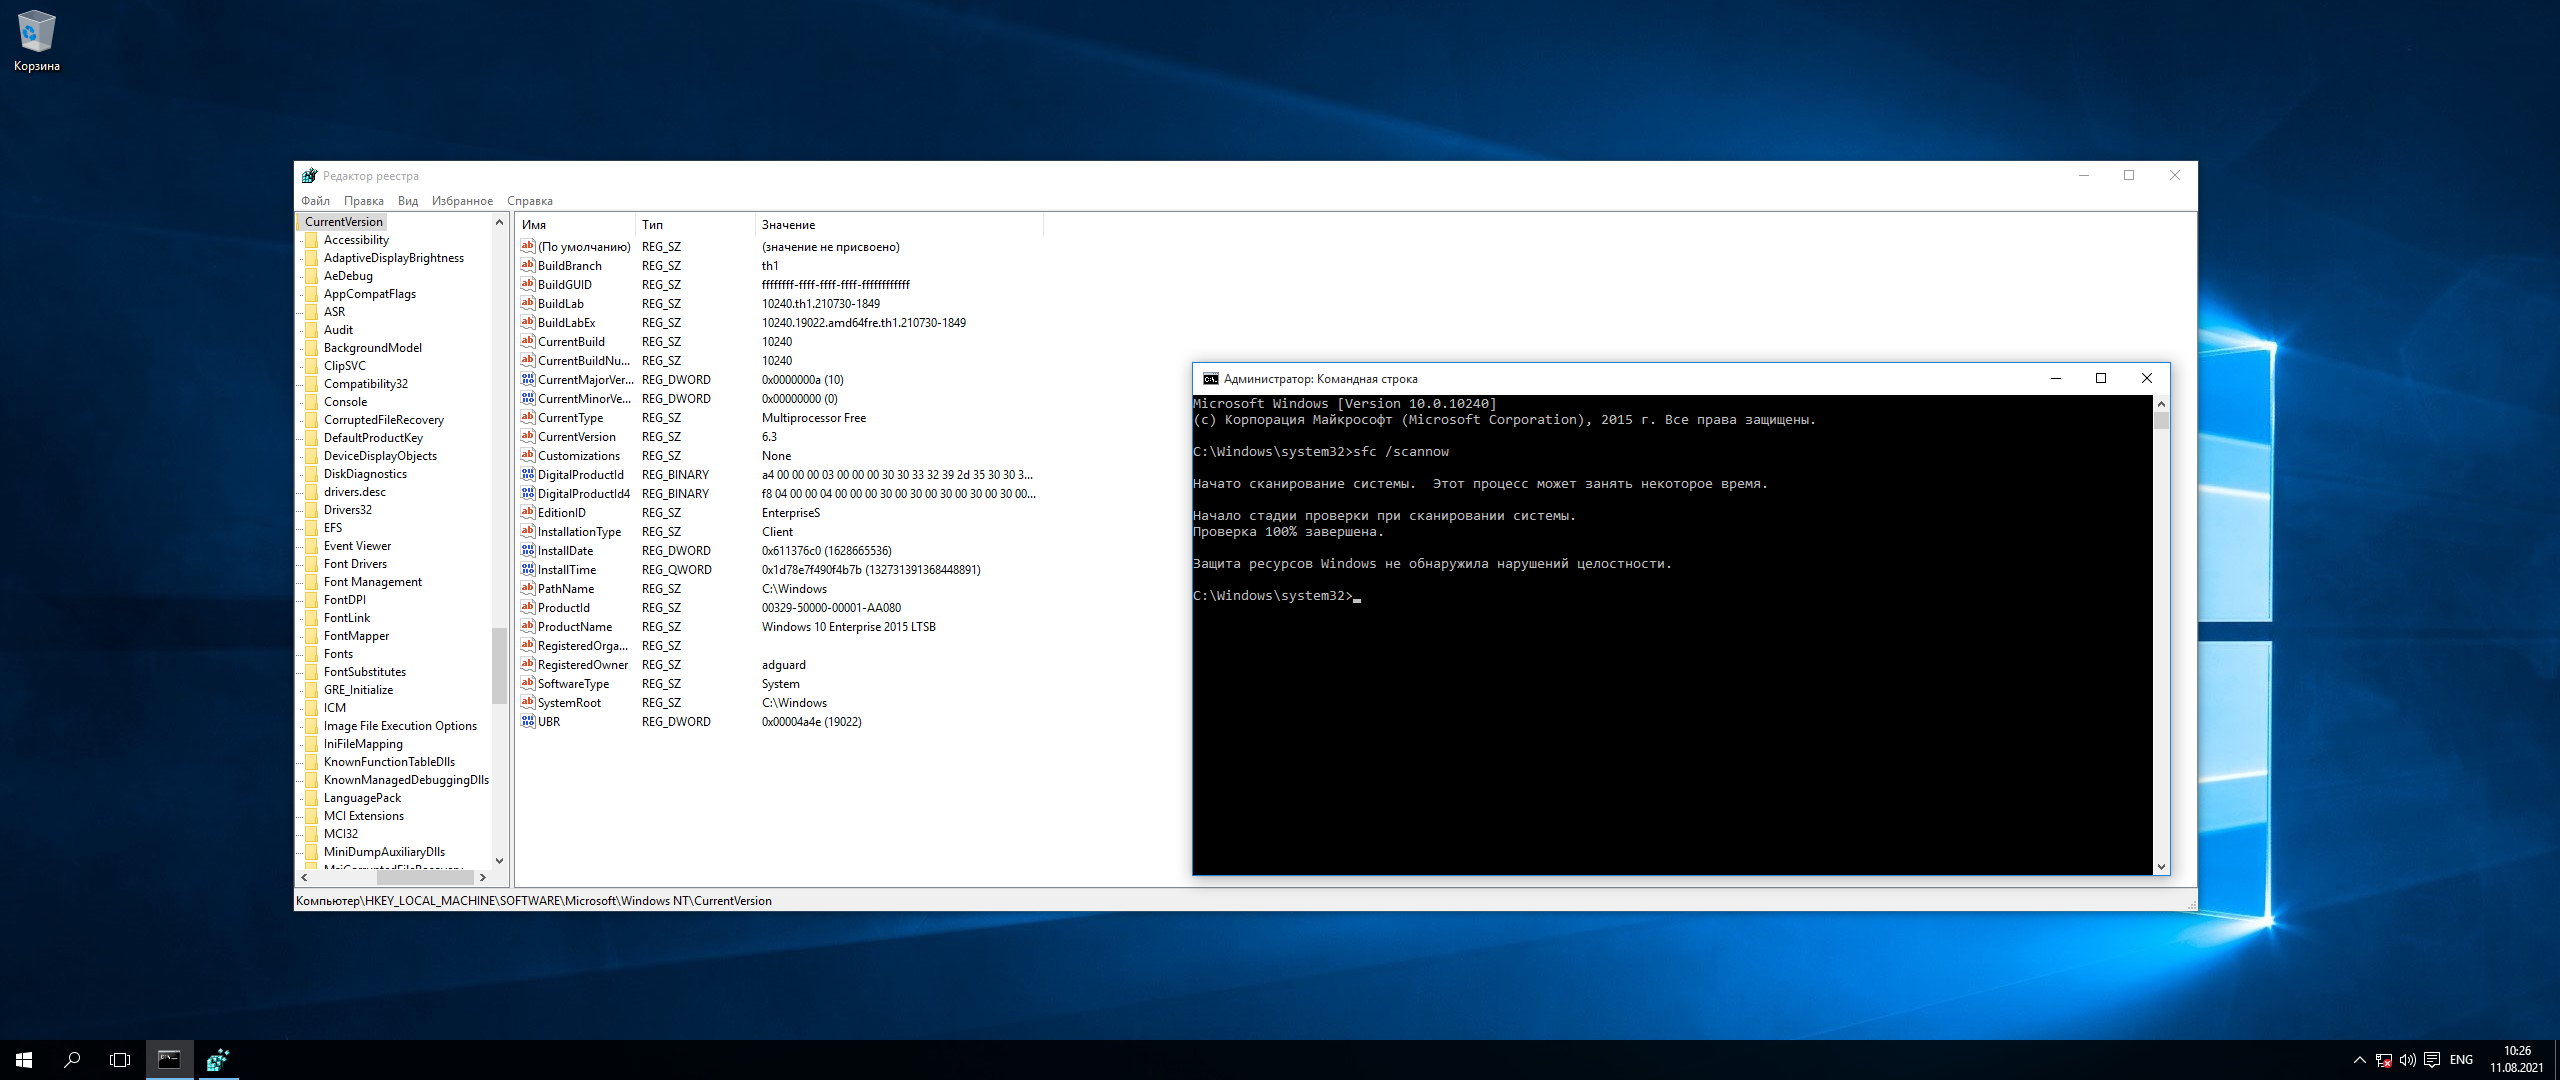
Task: Select the EditionID value icon
Action: point(528,512)
